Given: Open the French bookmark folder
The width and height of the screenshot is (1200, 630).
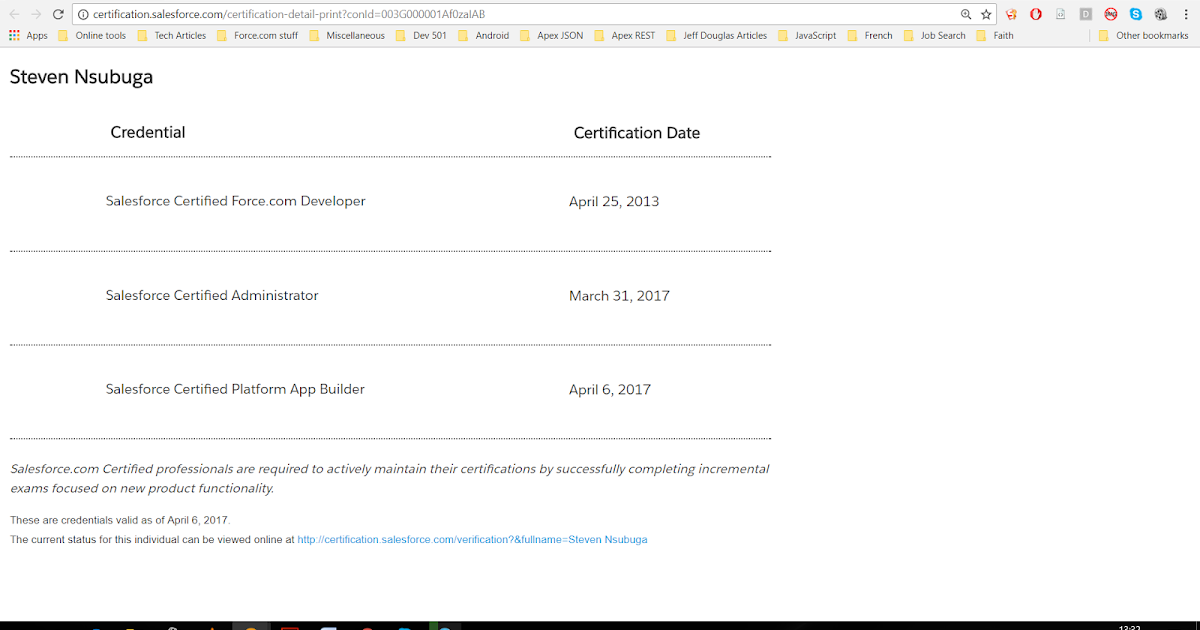Looking at the screenshot, I should (870, 35).
